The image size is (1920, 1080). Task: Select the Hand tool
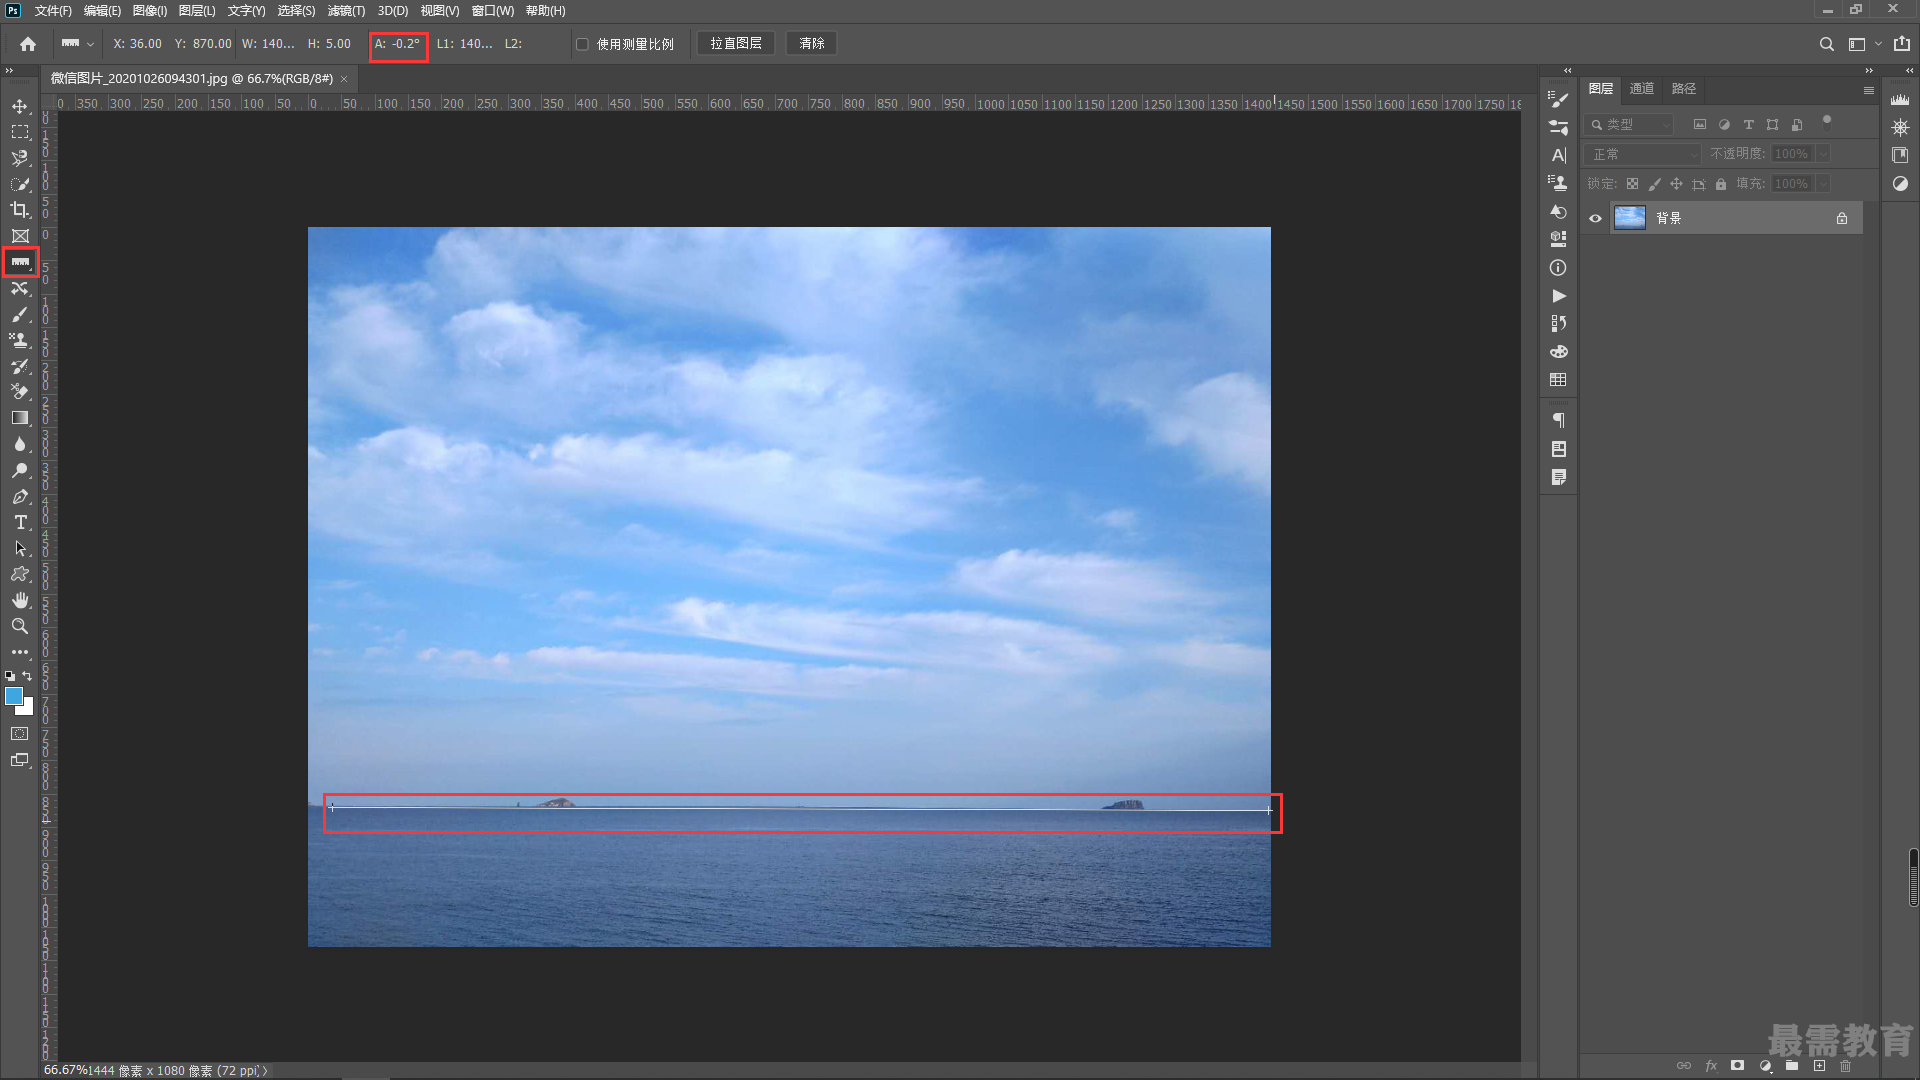pyautogui.click(x=20, y=600)
